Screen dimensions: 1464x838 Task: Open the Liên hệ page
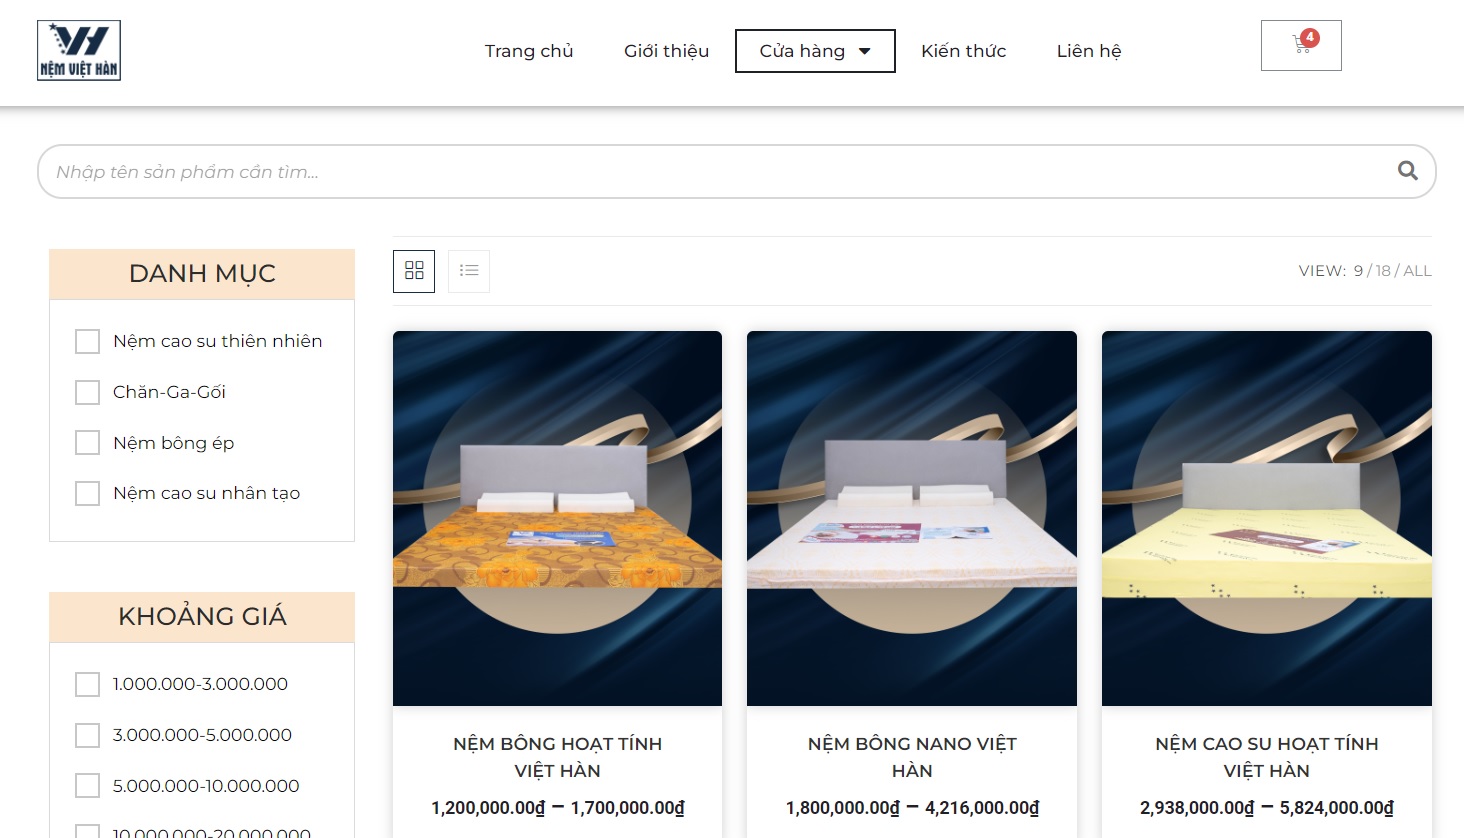[1089, 51]
